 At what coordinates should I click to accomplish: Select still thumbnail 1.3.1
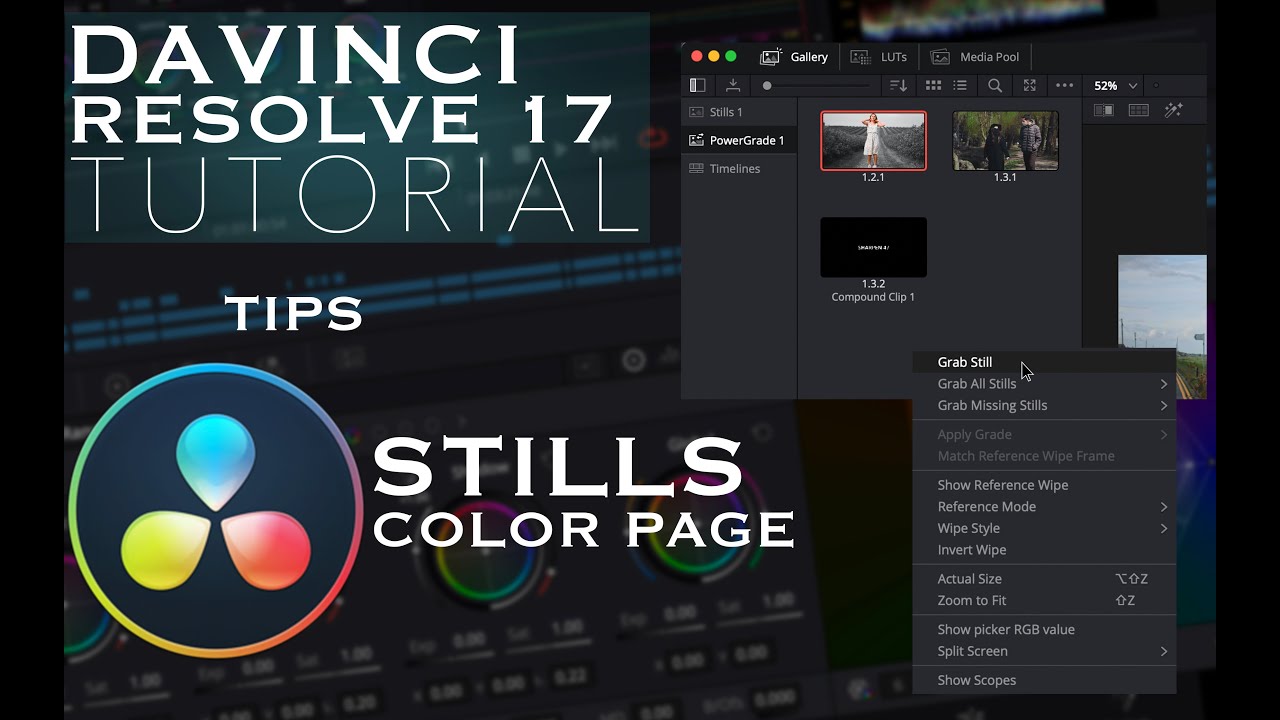[1005, 141]
